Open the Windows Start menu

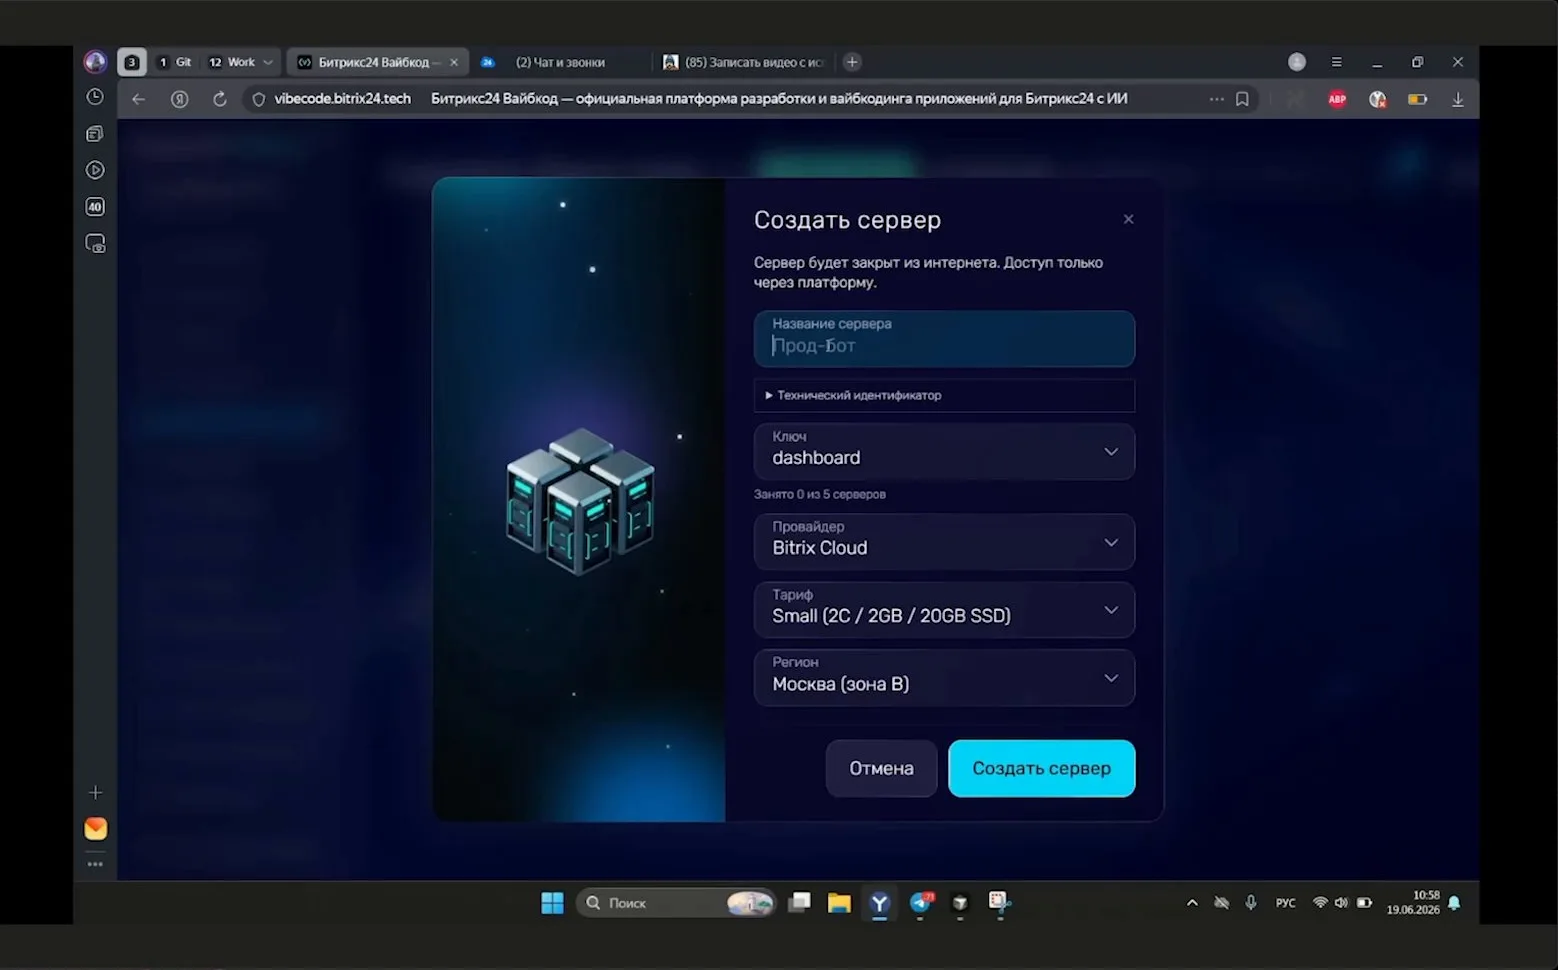pyautogui.click(x=552, y=903)
